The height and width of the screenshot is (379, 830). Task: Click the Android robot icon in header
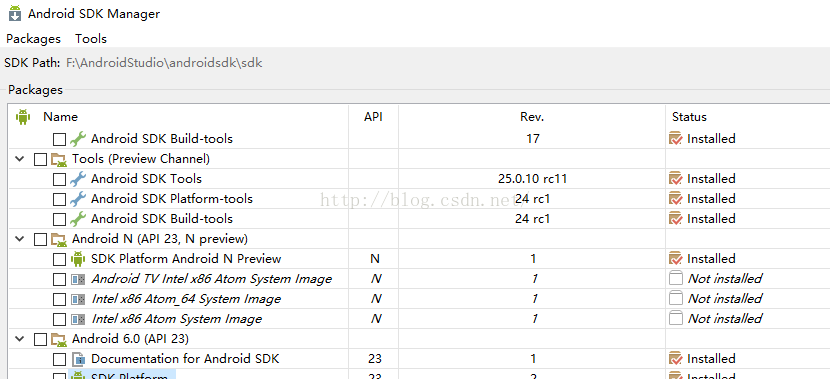pyautogui.click(x=23, y=116)
